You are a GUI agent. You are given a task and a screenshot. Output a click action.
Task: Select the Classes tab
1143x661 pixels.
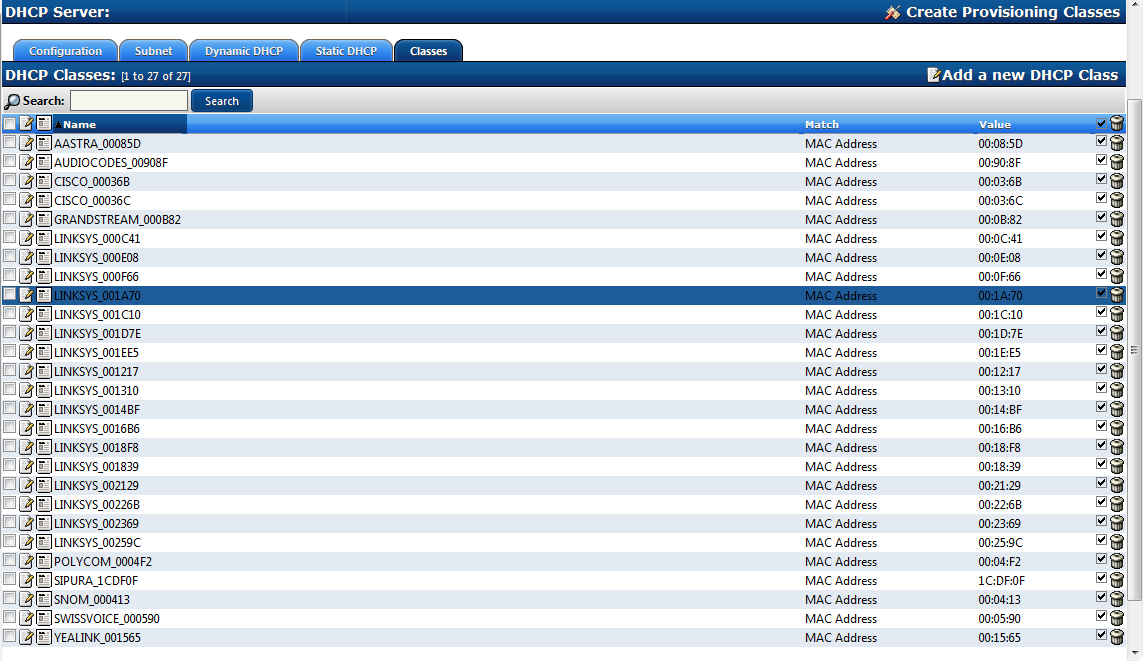(x=429, y=51)
